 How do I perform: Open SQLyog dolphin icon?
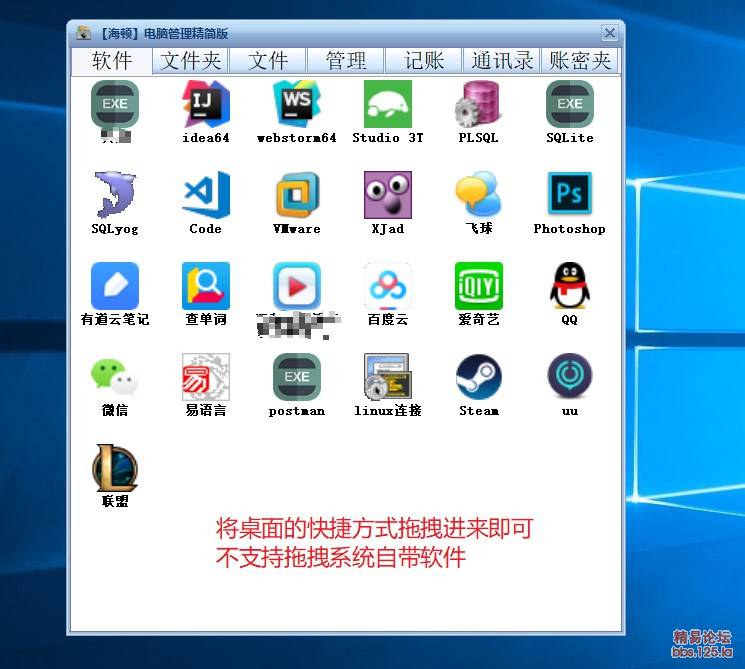(x=115, y=195)
